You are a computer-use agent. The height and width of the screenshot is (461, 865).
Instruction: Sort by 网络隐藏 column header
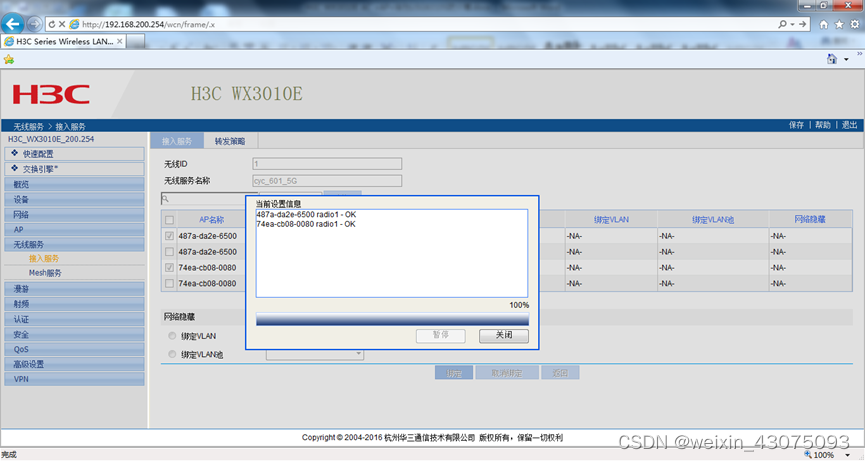point(810,219)
